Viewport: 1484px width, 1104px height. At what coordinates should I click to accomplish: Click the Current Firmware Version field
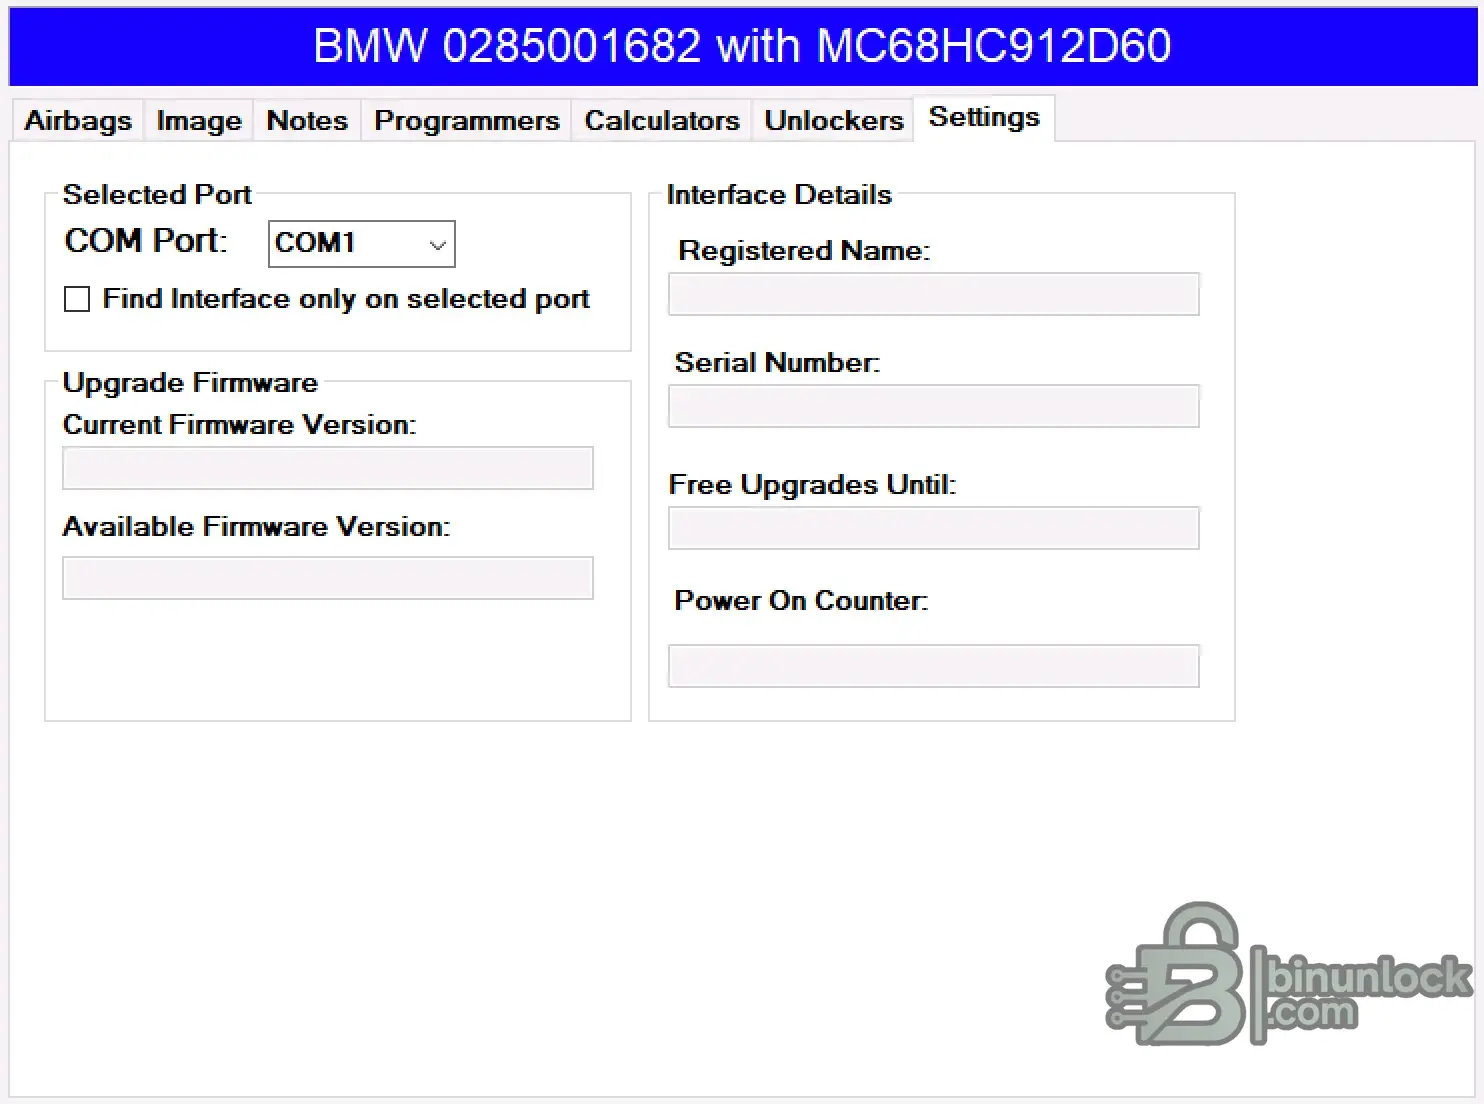(x=328, y=468)
